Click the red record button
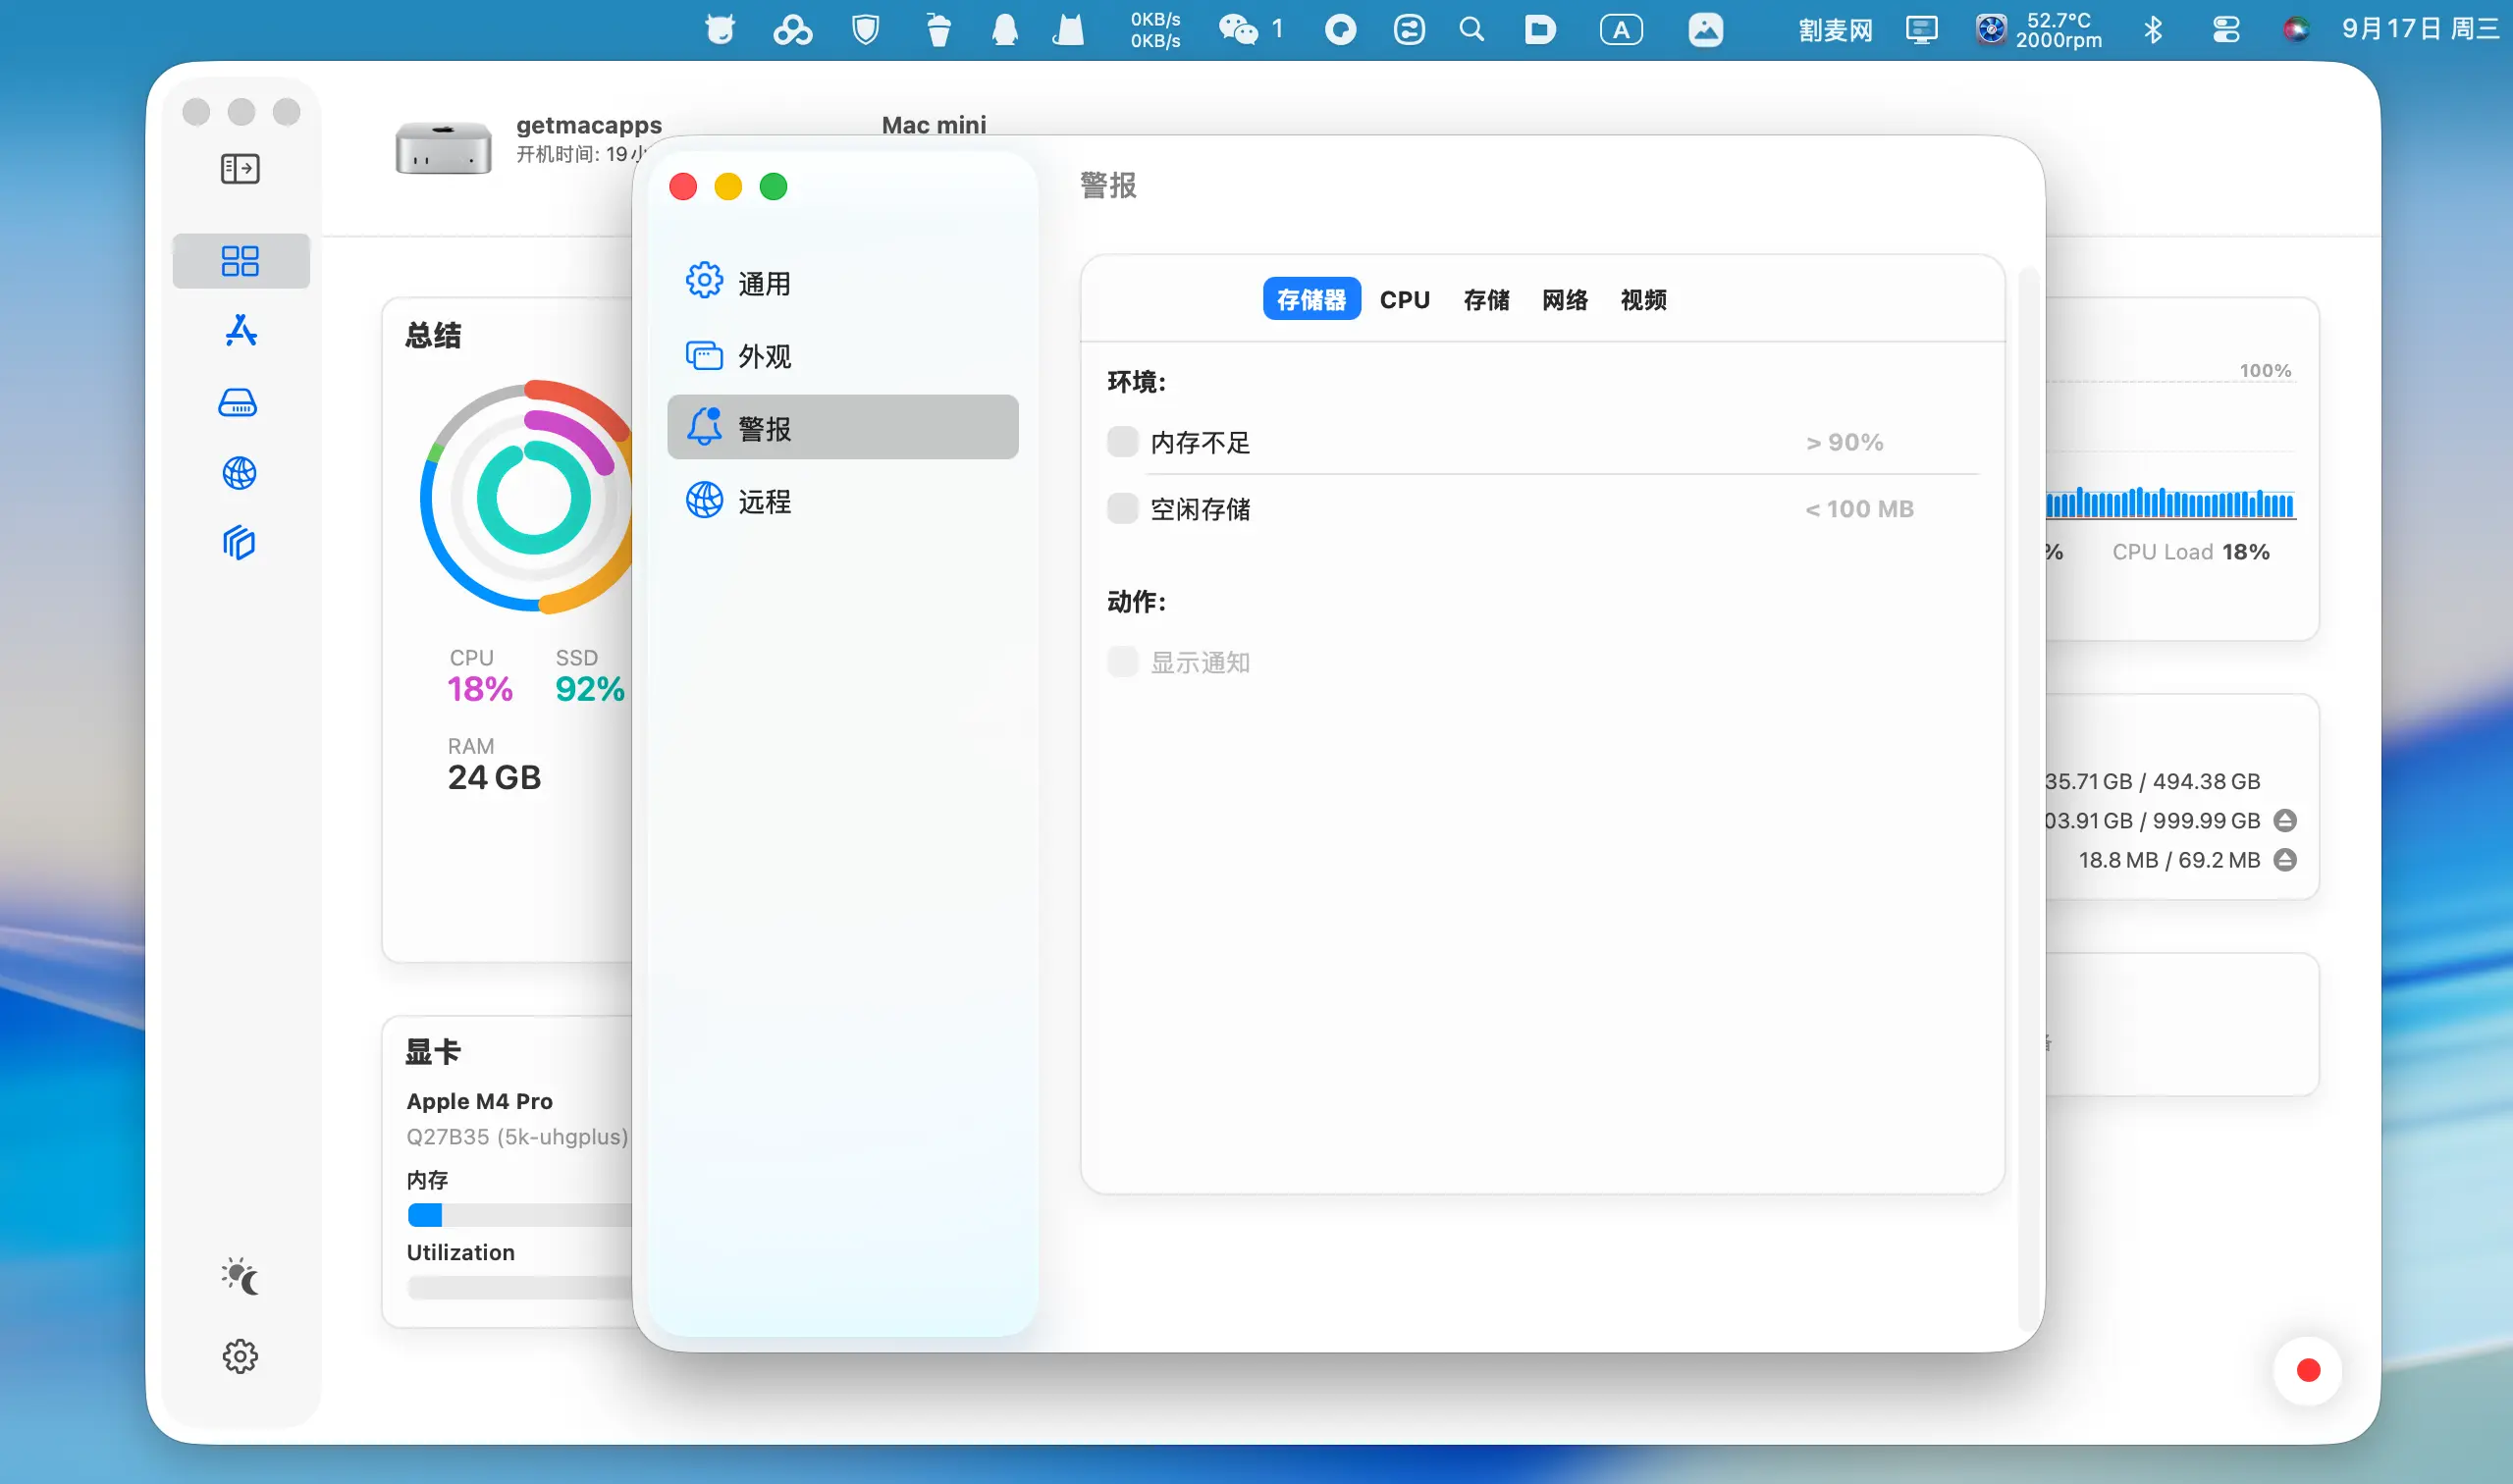The width and height of the screenshot is (2513, 1484). click(2307, 1370)
